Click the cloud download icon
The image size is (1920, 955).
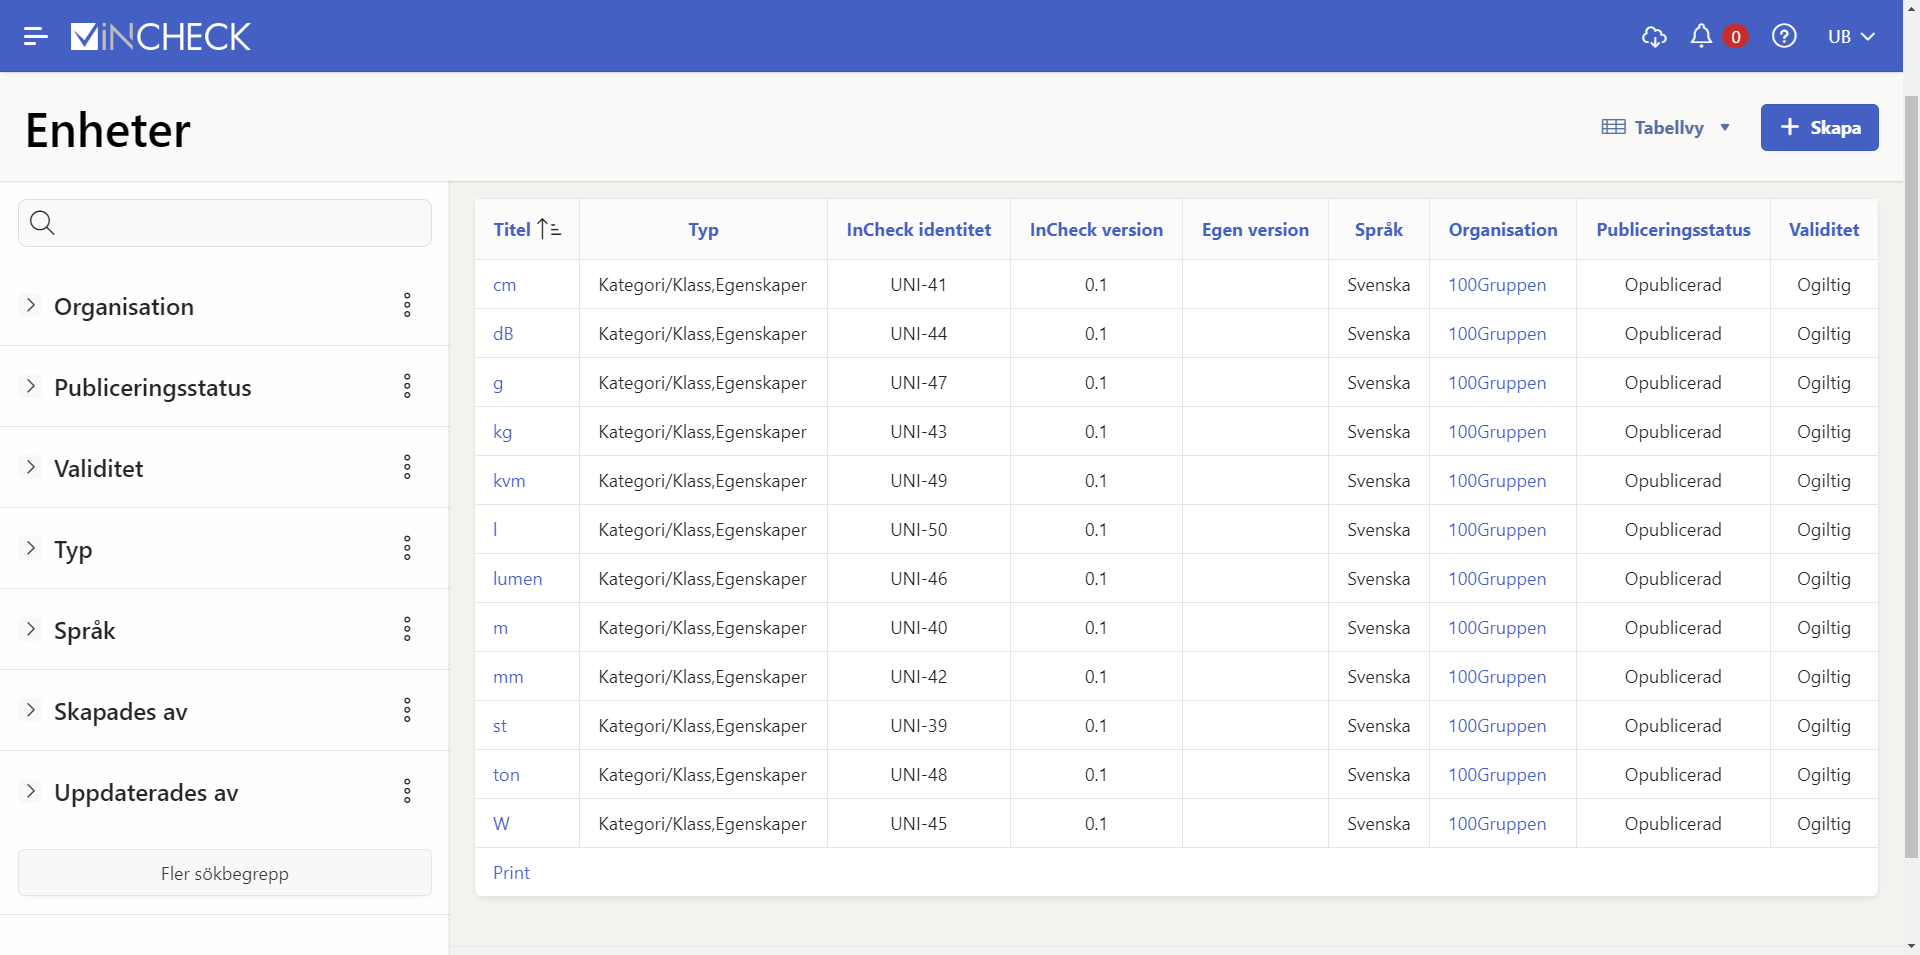(1654, 36)
